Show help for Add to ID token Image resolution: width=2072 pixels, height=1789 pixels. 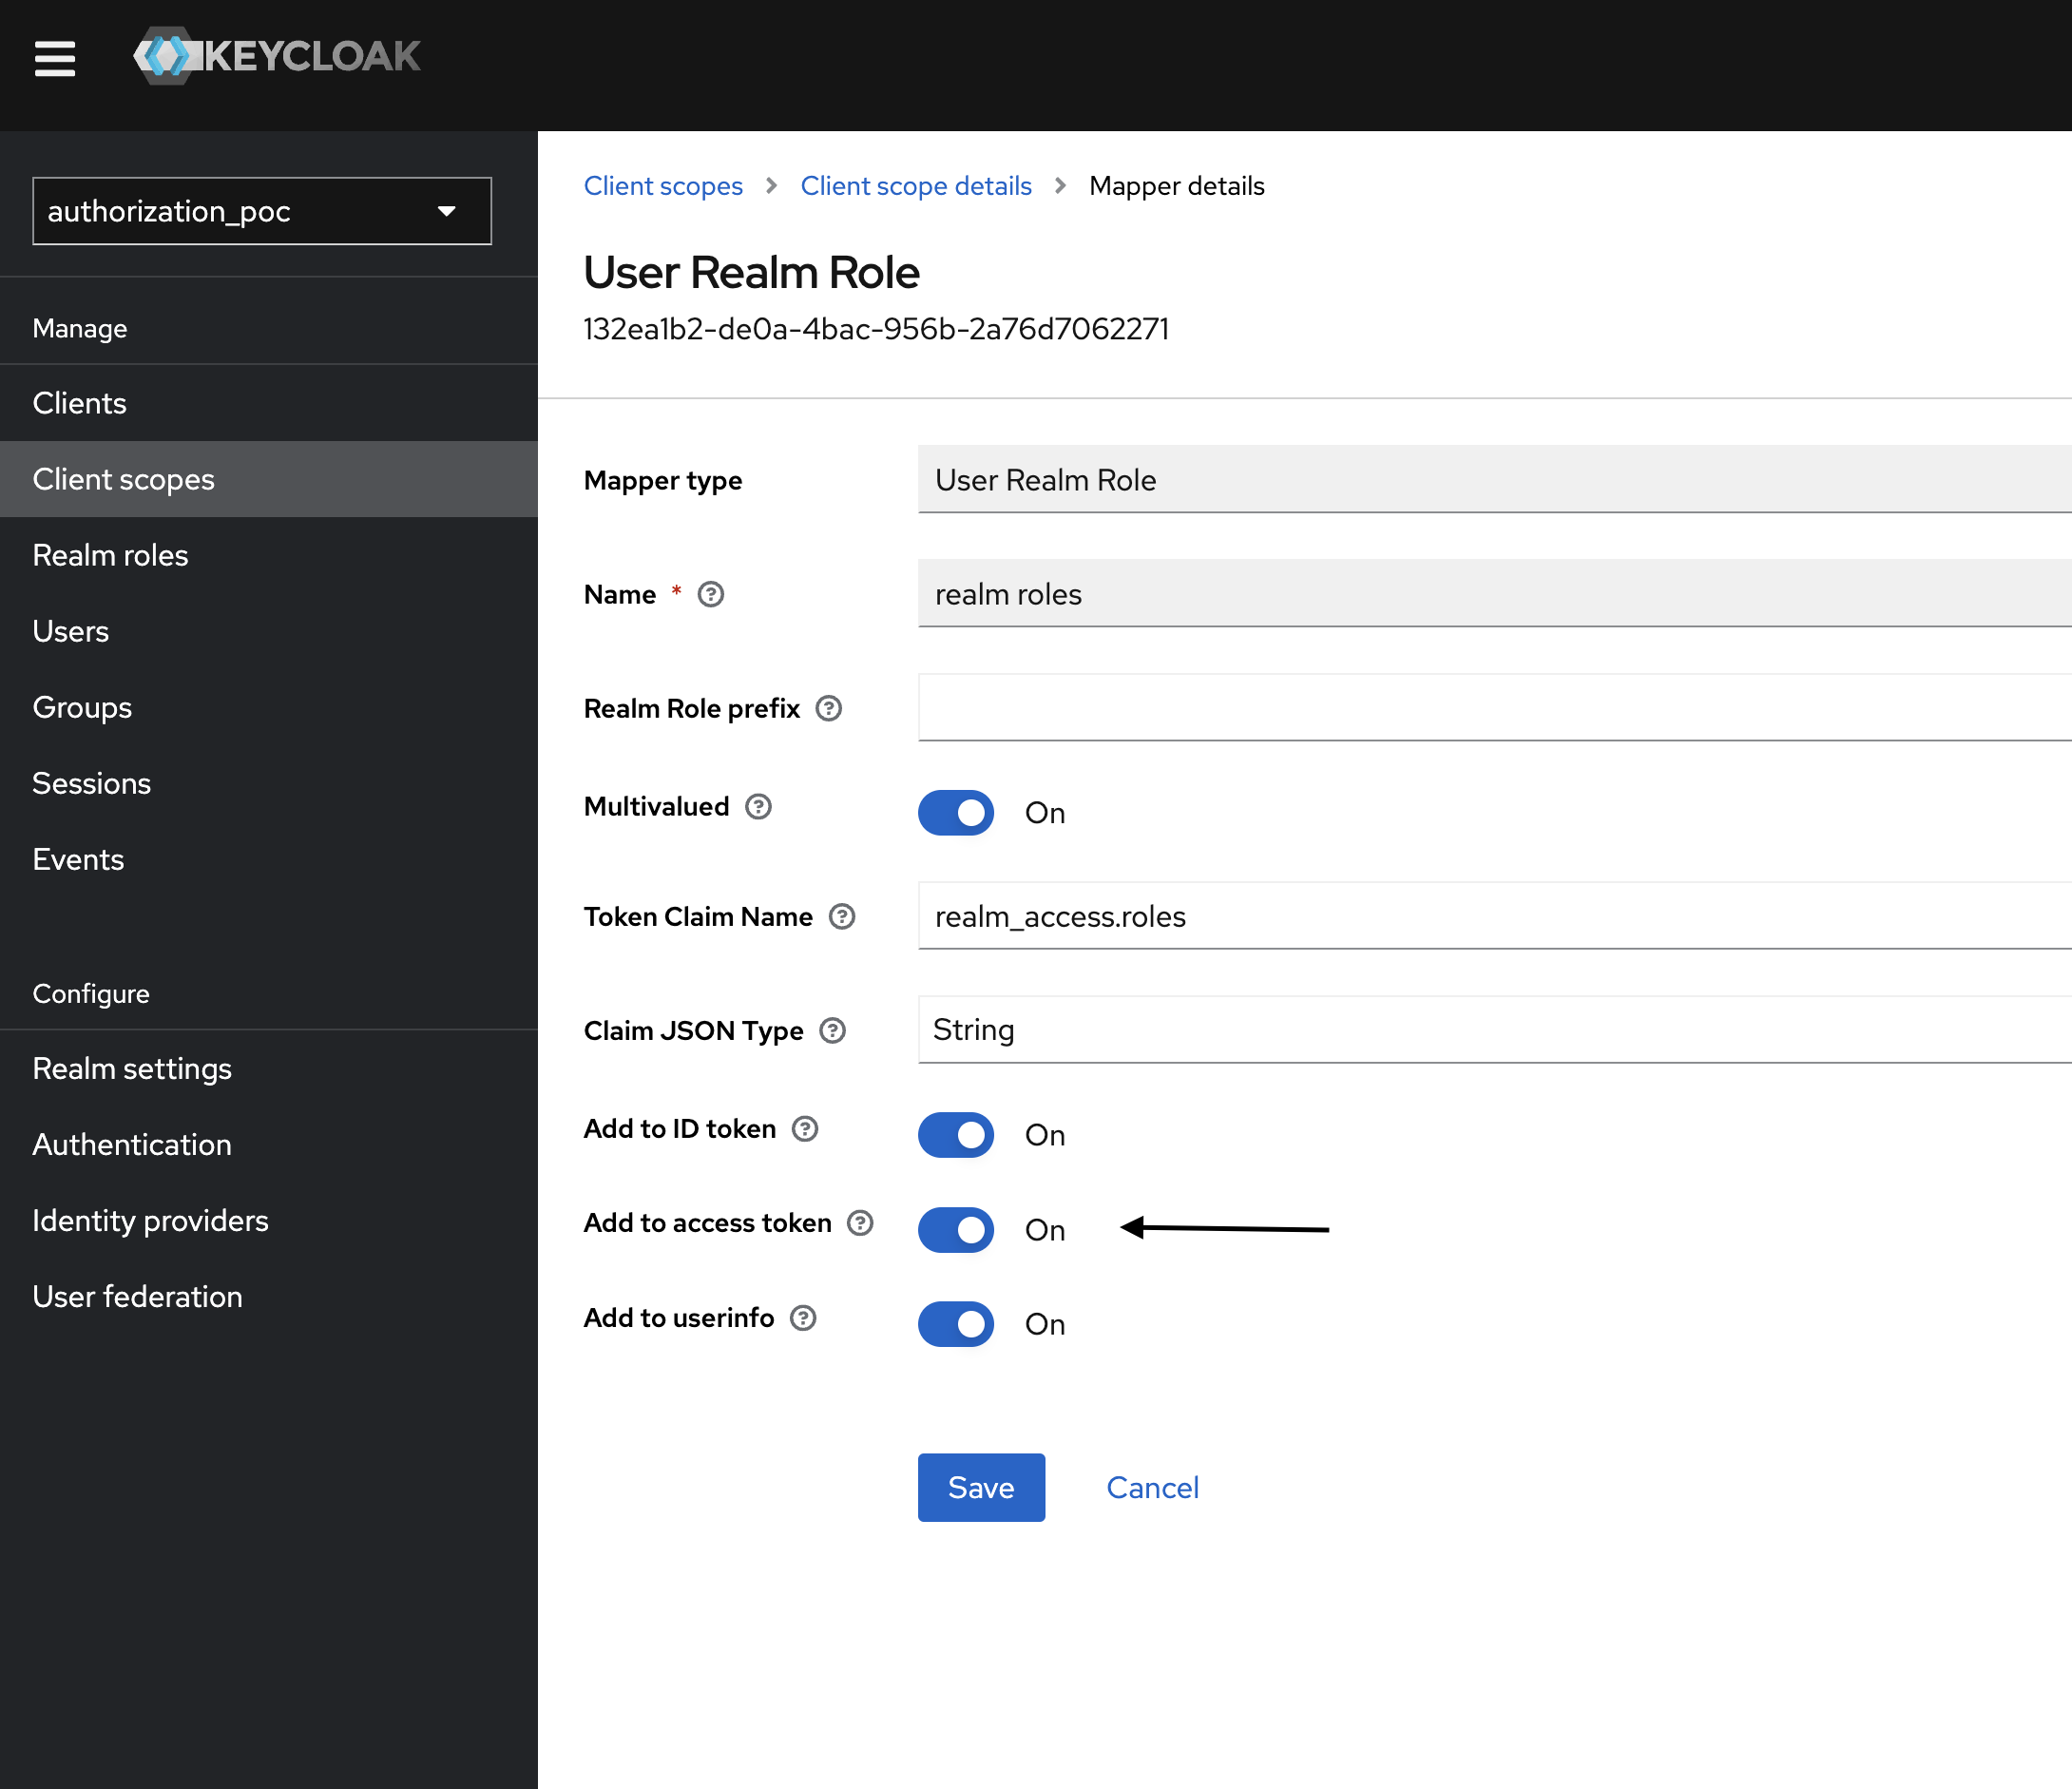pyautogui.click(x=804, y=1129)
